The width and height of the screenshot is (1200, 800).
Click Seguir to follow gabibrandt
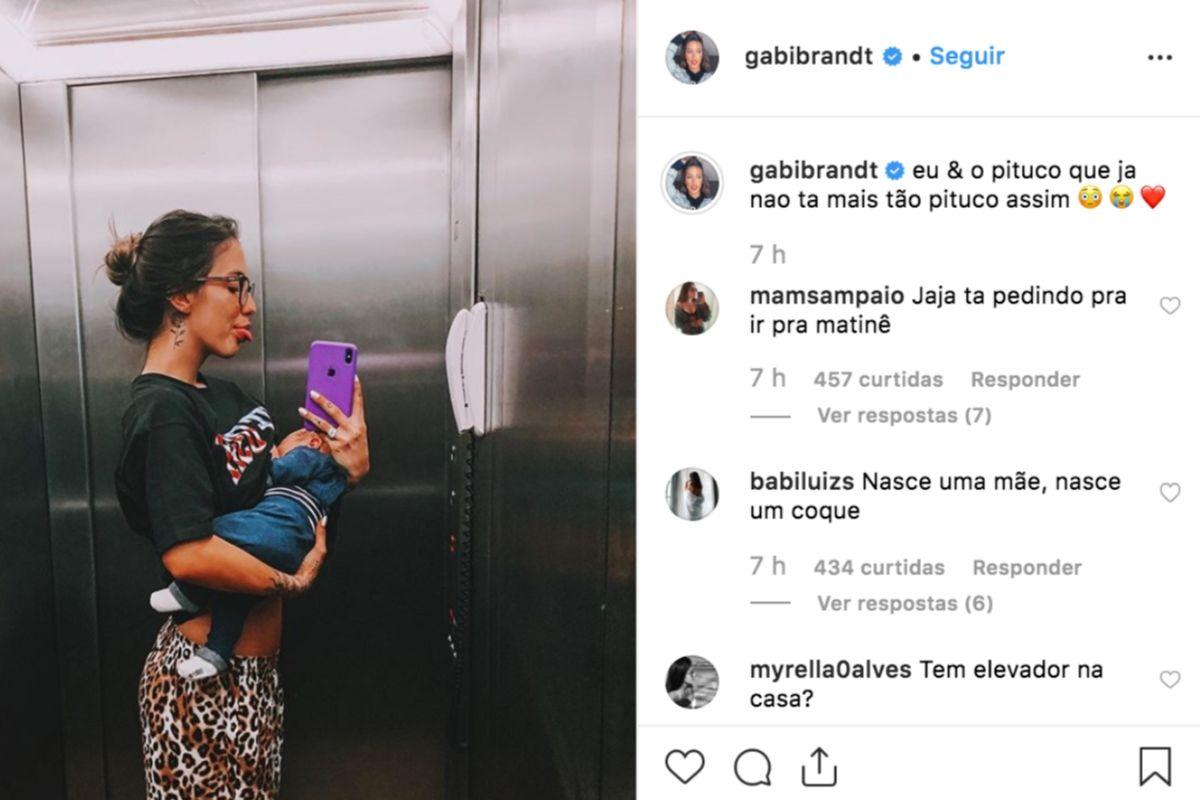967,56
